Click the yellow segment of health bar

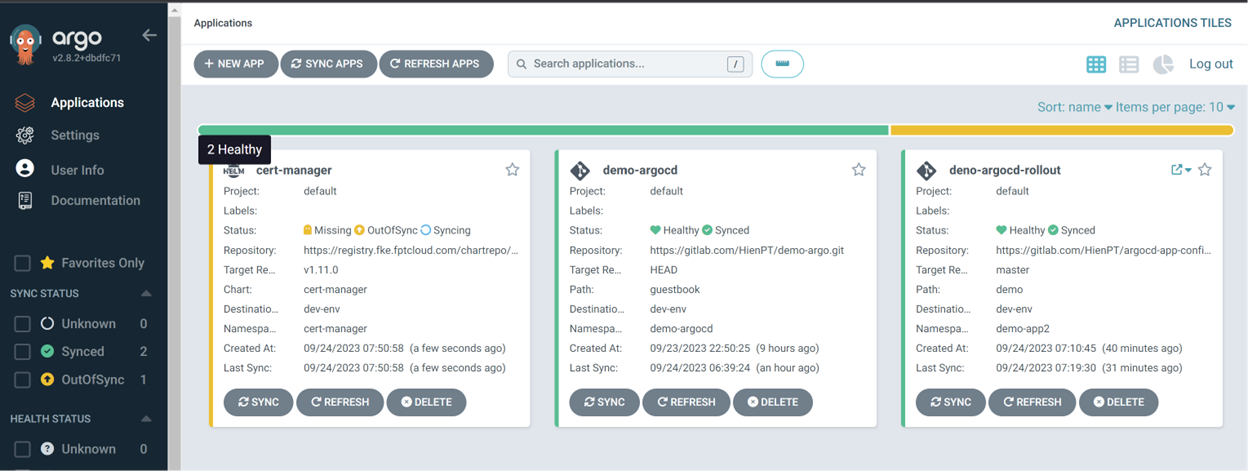(x=1060, y=130)
